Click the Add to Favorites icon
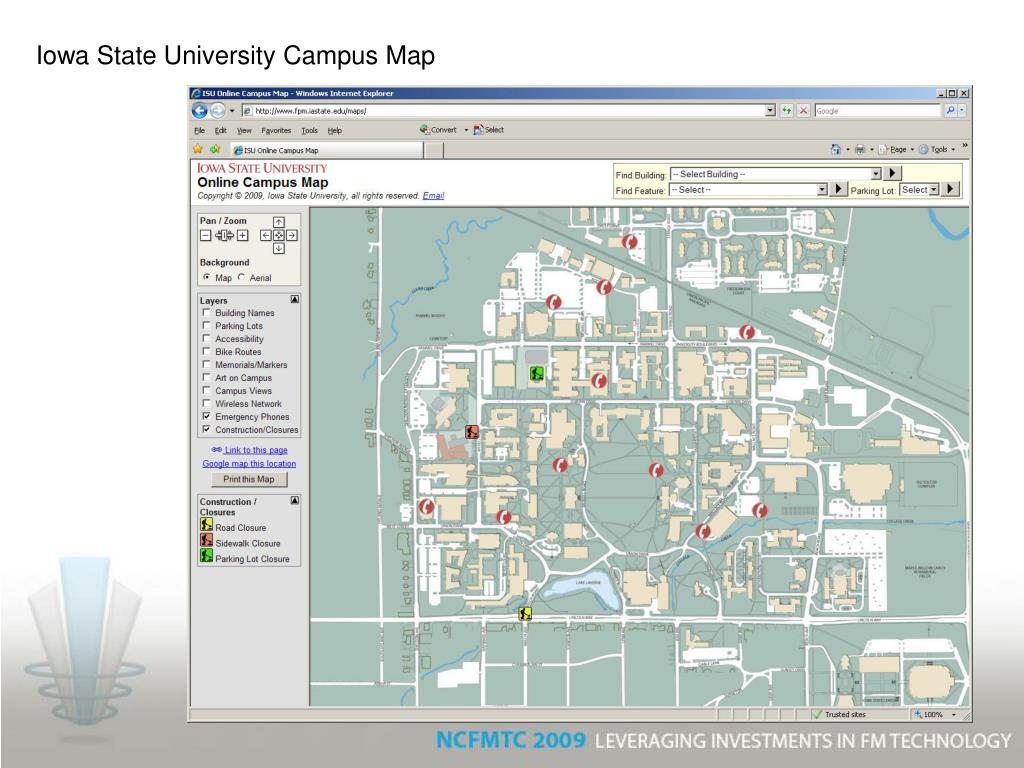 click(216, 150)
